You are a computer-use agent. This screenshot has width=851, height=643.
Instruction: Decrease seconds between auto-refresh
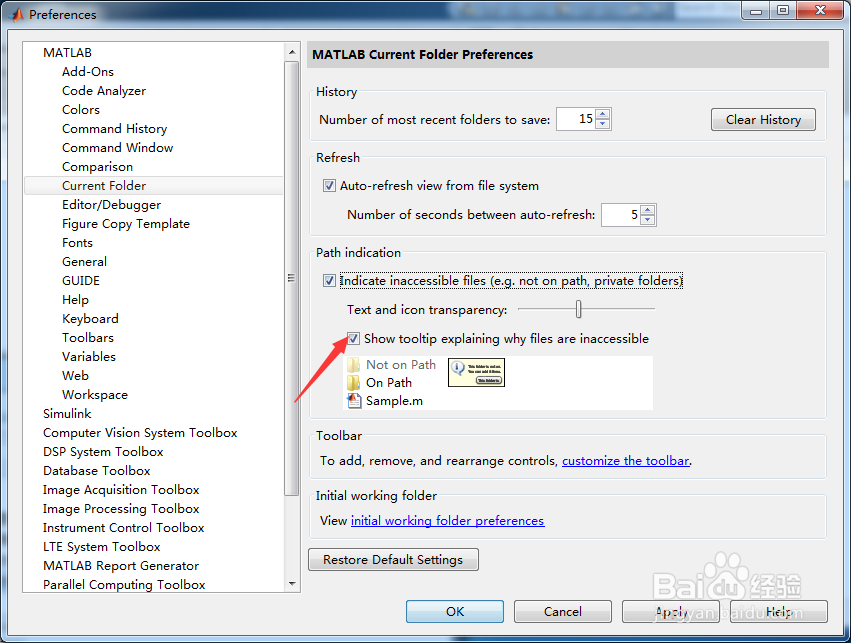coord(647,219)
